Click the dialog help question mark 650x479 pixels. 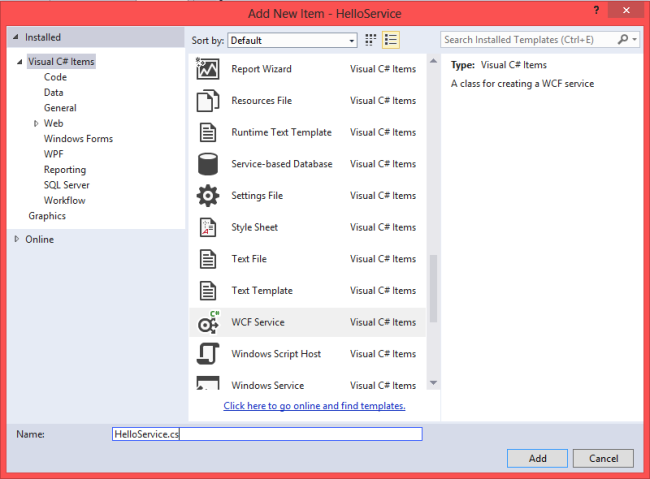click(x=596, y=10)
